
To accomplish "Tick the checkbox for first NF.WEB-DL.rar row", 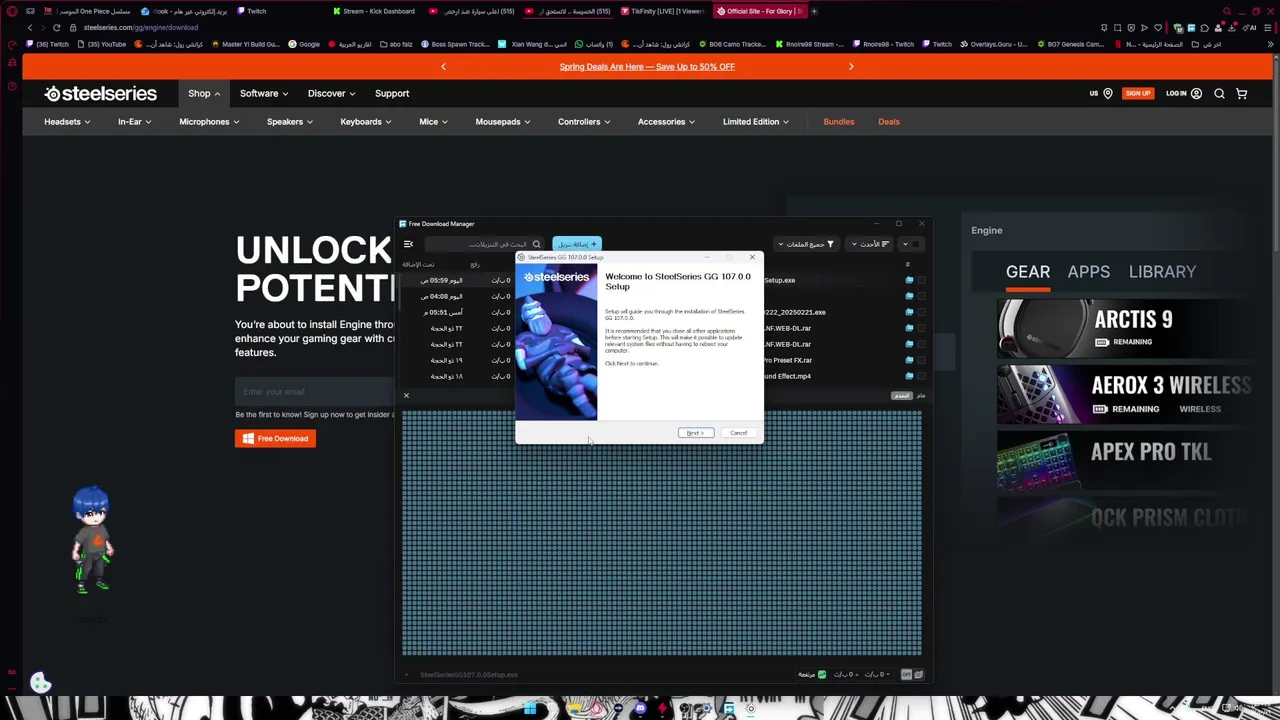I will click(921, 328).
